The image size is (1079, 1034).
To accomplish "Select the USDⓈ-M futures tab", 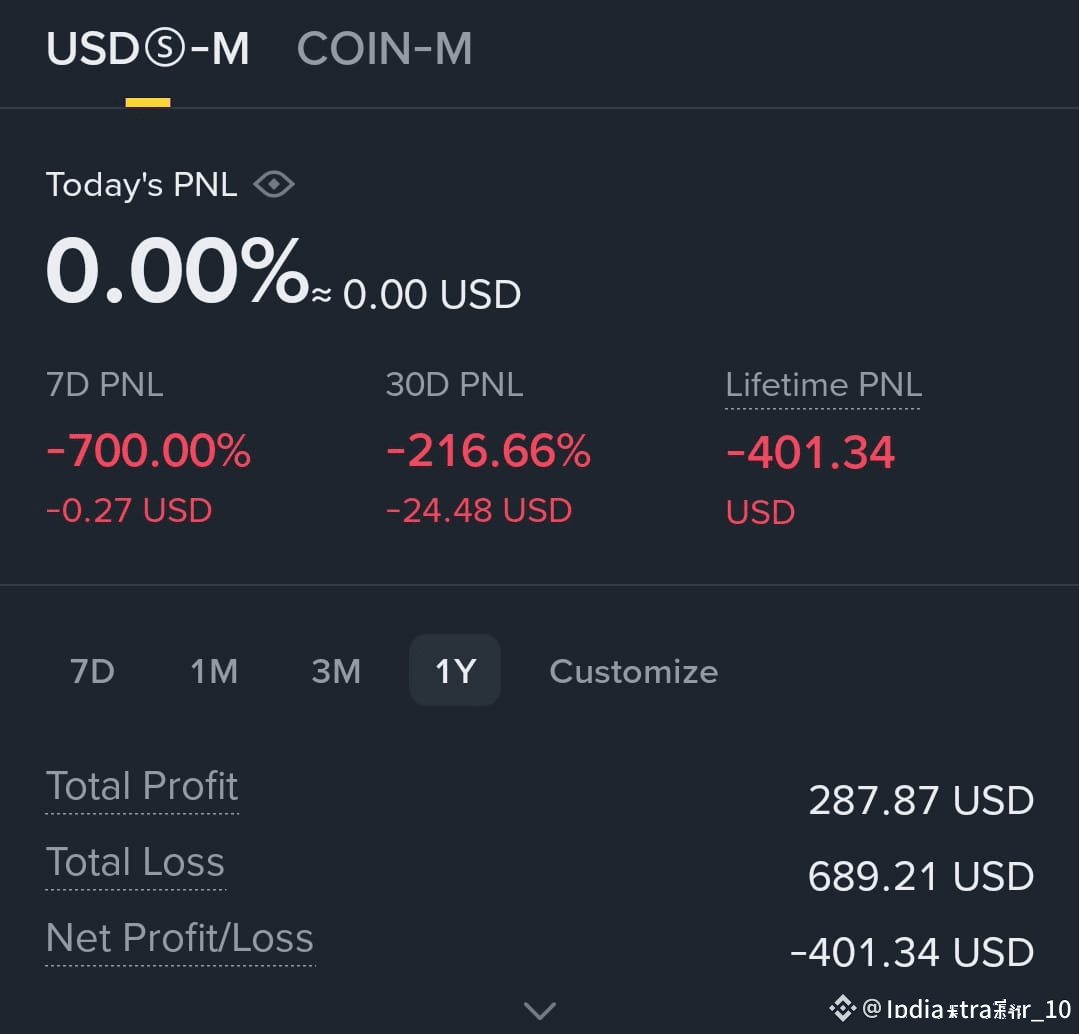I will point(148,48).
